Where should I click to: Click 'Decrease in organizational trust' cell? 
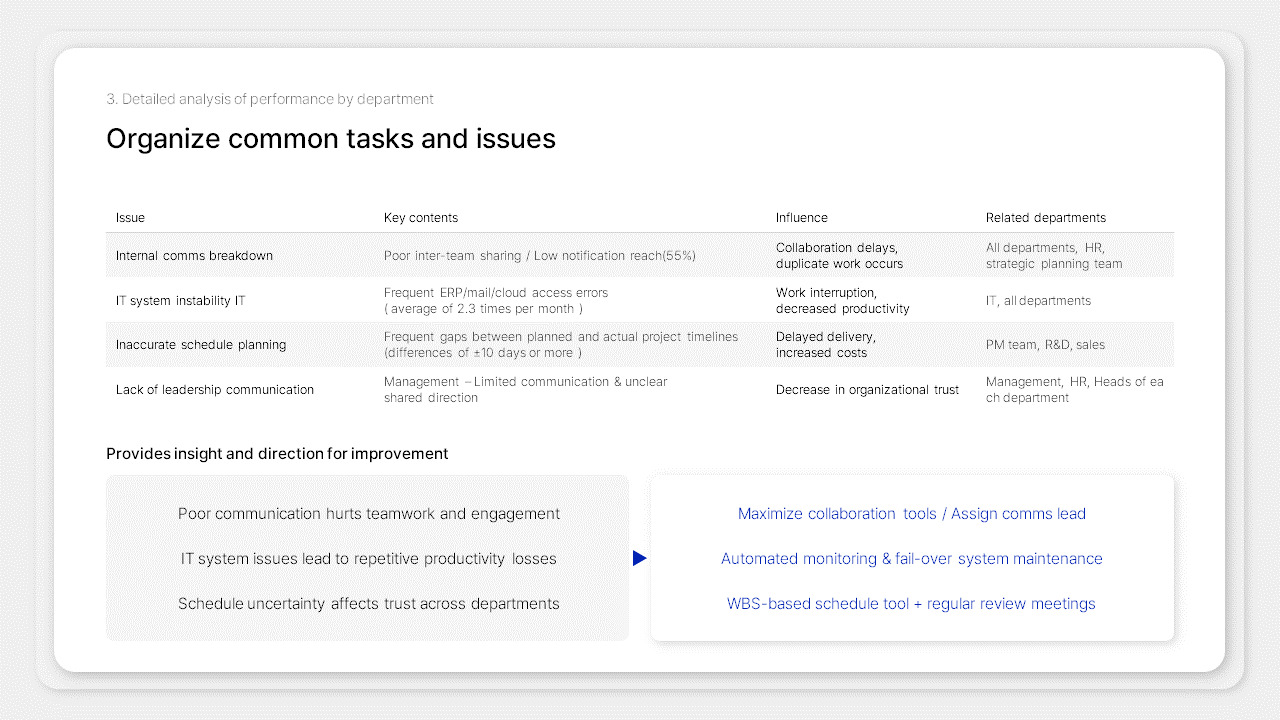(x=866, y=389)
